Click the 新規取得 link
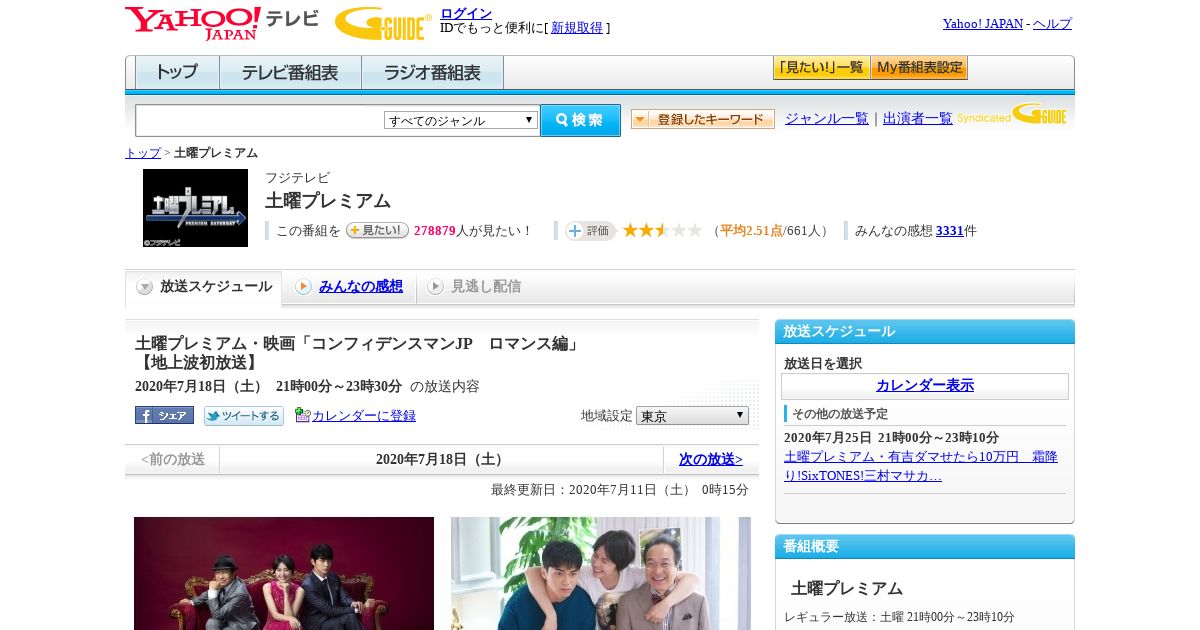Image resolution: width=1200 pixels, height=630 pixels. (x=577, y=28)
